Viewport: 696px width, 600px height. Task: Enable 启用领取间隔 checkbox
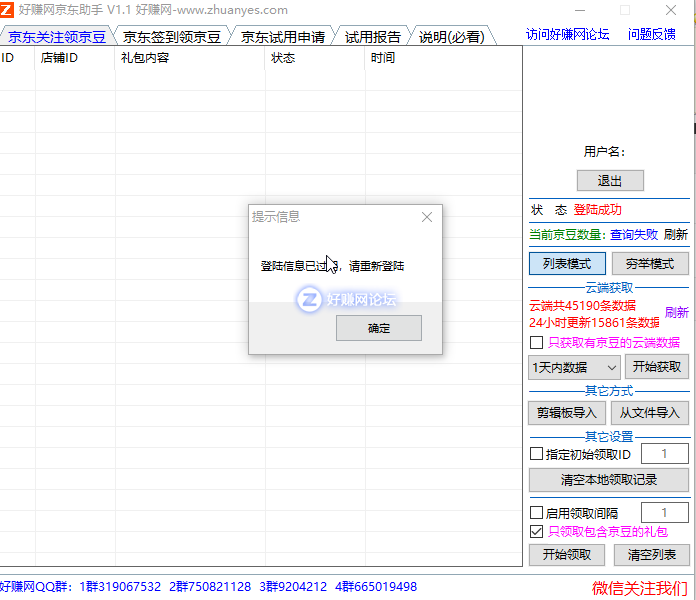[x=536, y=513]
